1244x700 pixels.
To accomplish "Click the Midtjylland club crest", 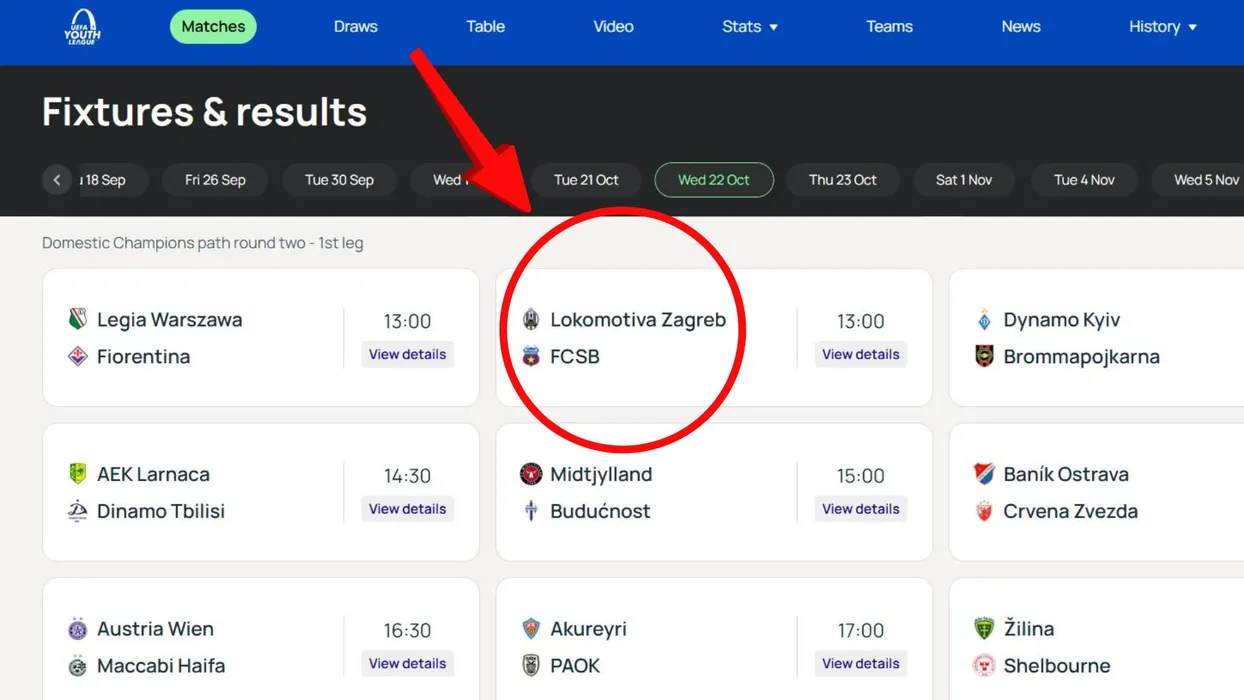I will pos(531,474).
